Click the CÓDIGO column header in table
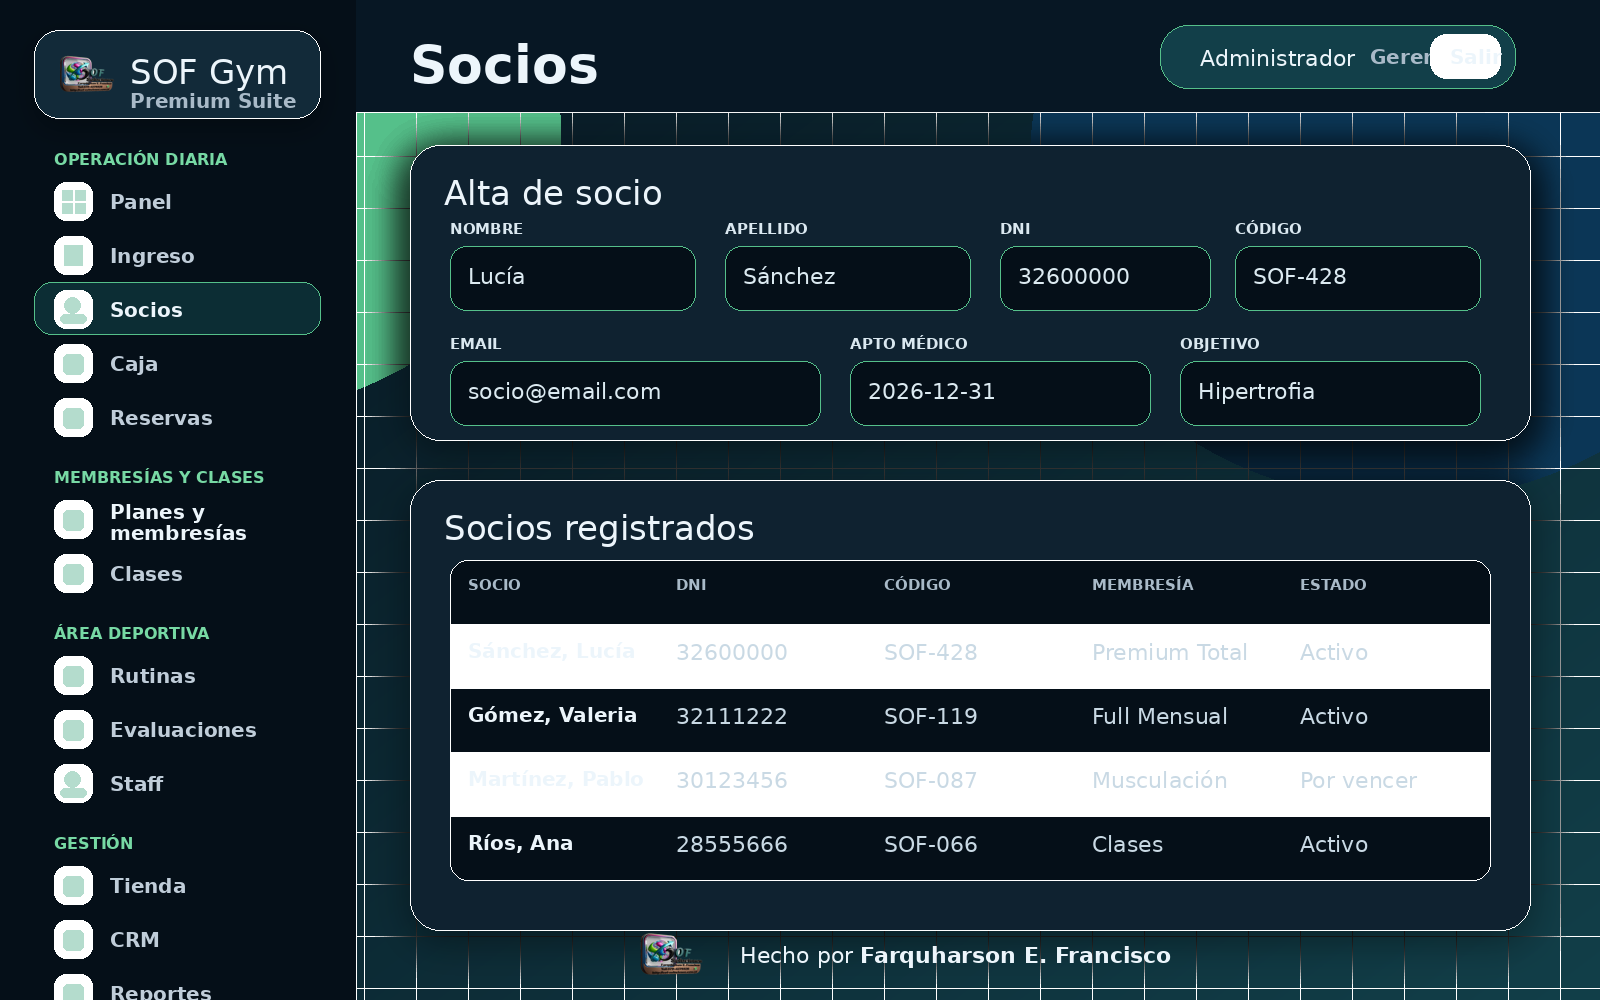The width and height of the screenshot is (1600, 1000). point(917,585)
